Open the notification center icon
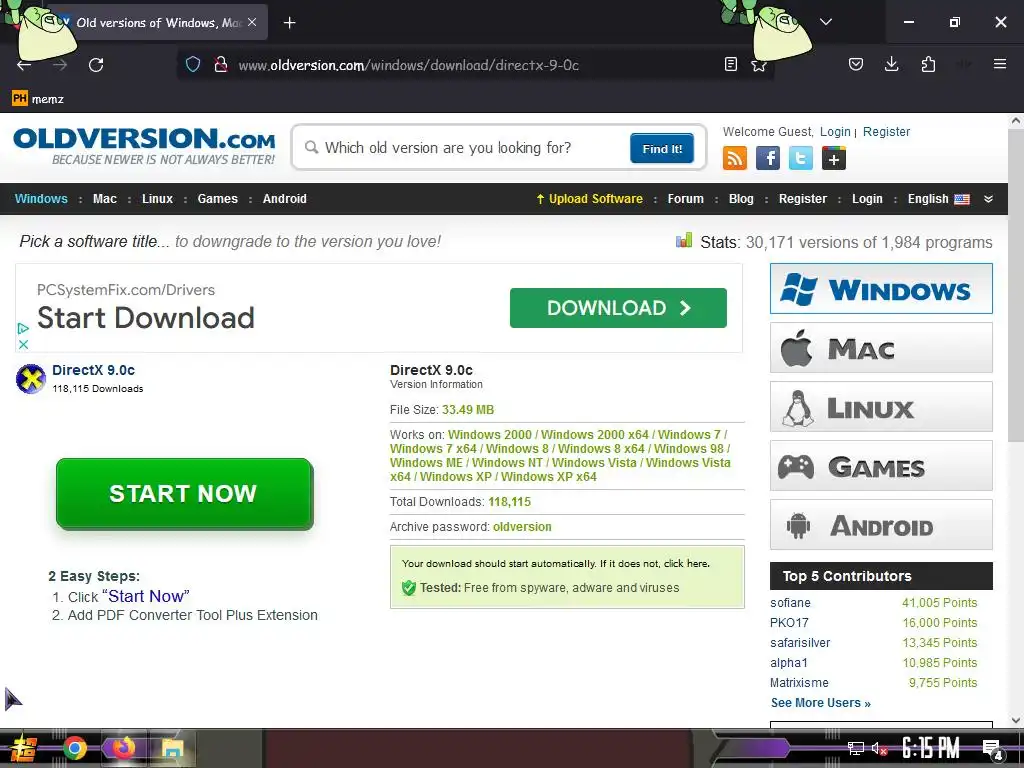This screenshot has height=768, width=1024. (x=993, y=749)
